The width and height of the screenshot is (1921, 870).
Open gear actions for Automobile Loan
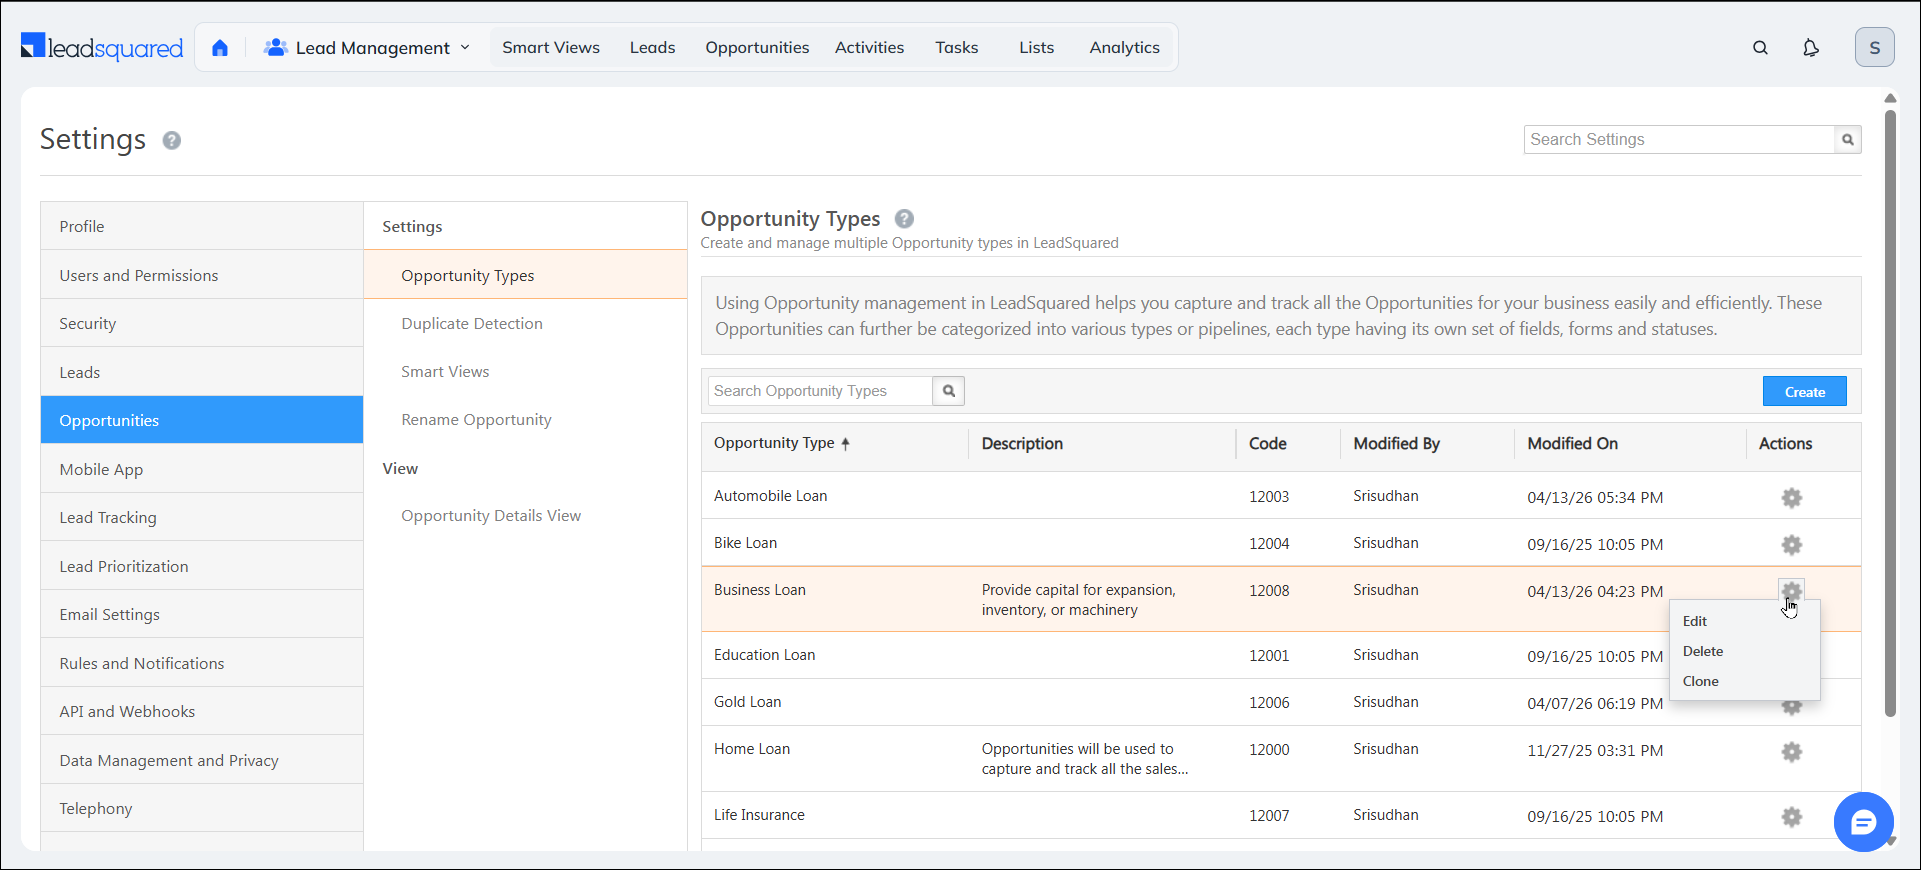click(1791, 498)
